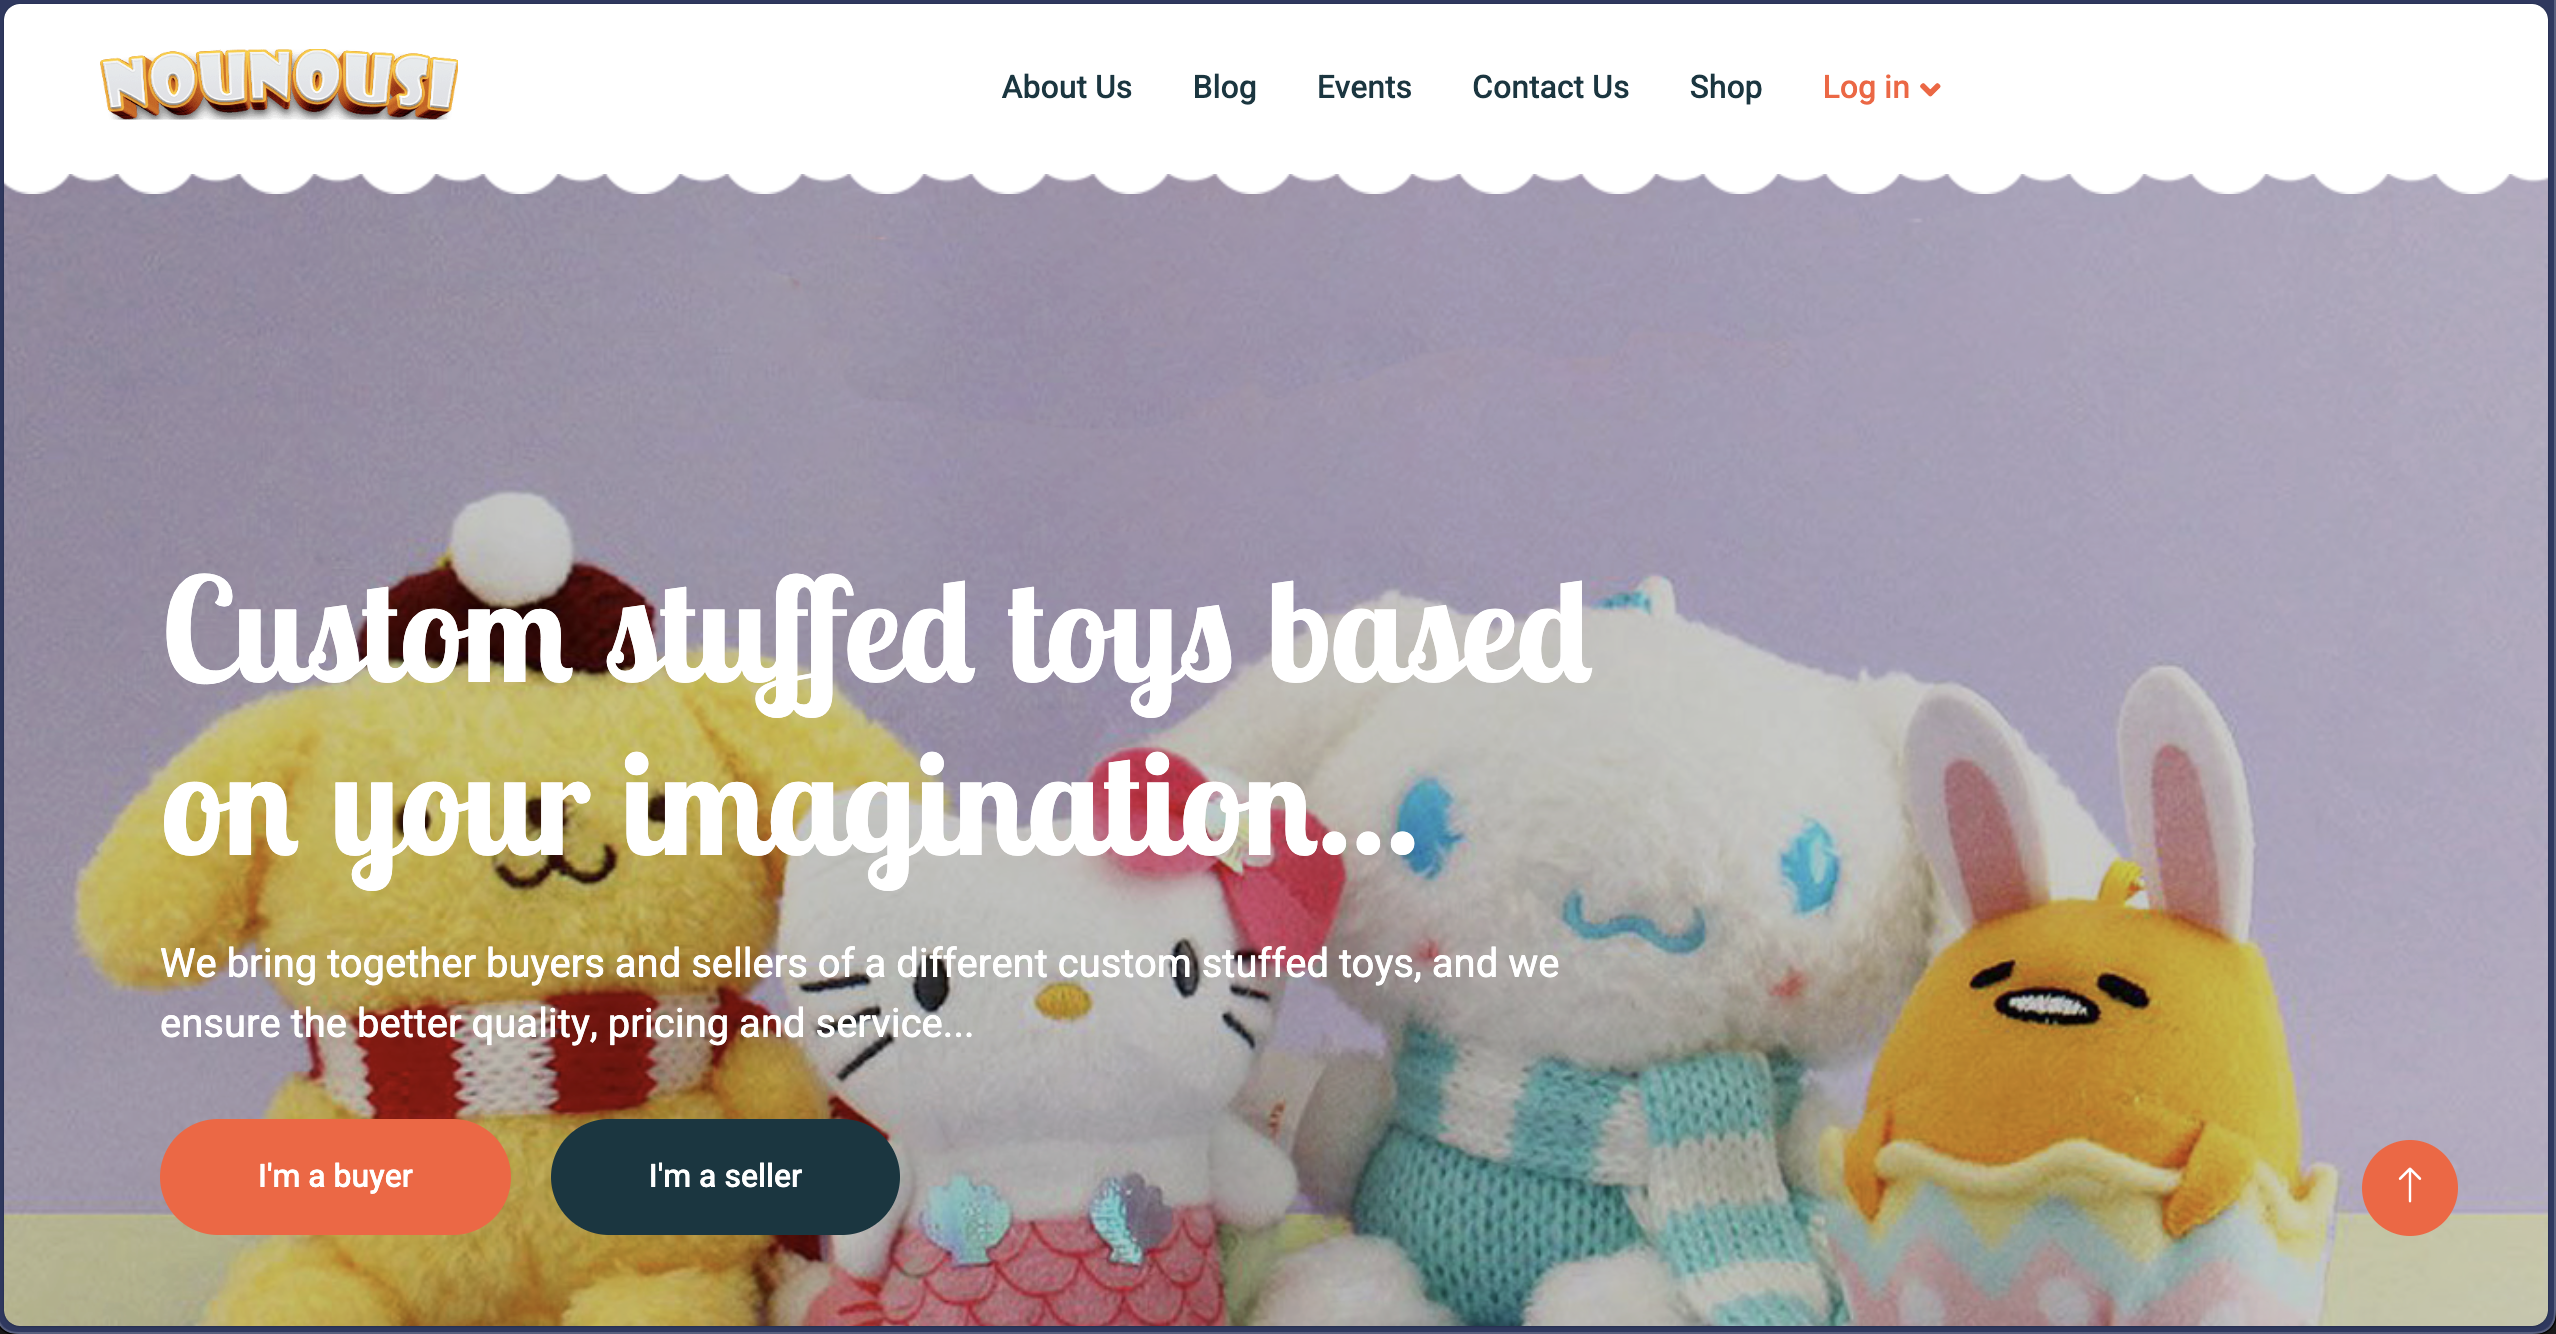Viewport: 2556px width, 1334px height.
Task: Go to the Contact Us page
Action: [x=1550, y=88]
